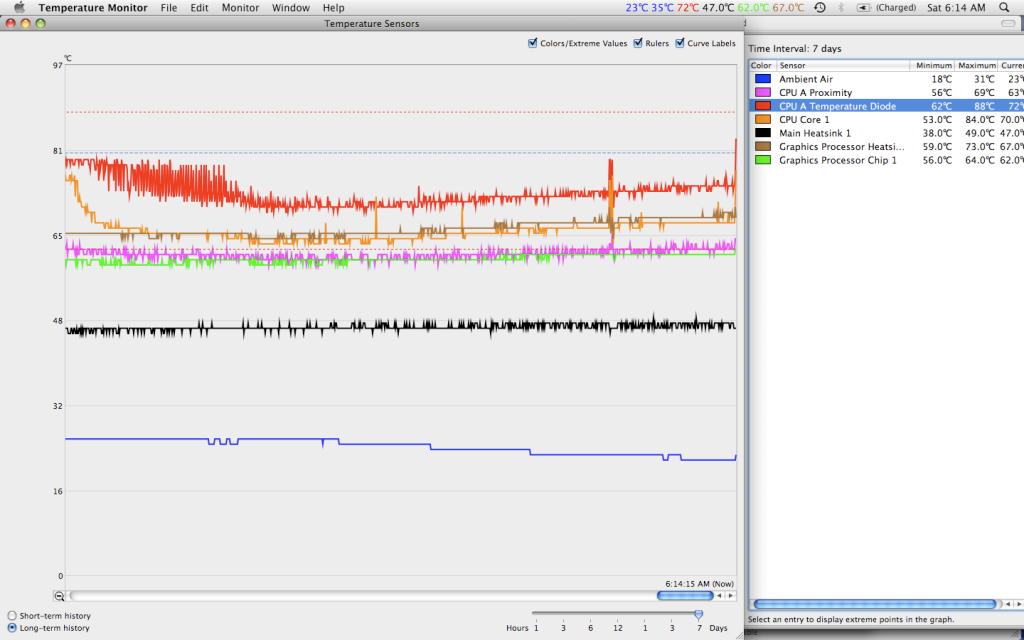
Task: Open Spotlight search in the menu bar
Action: click(x=1003, y=8)
